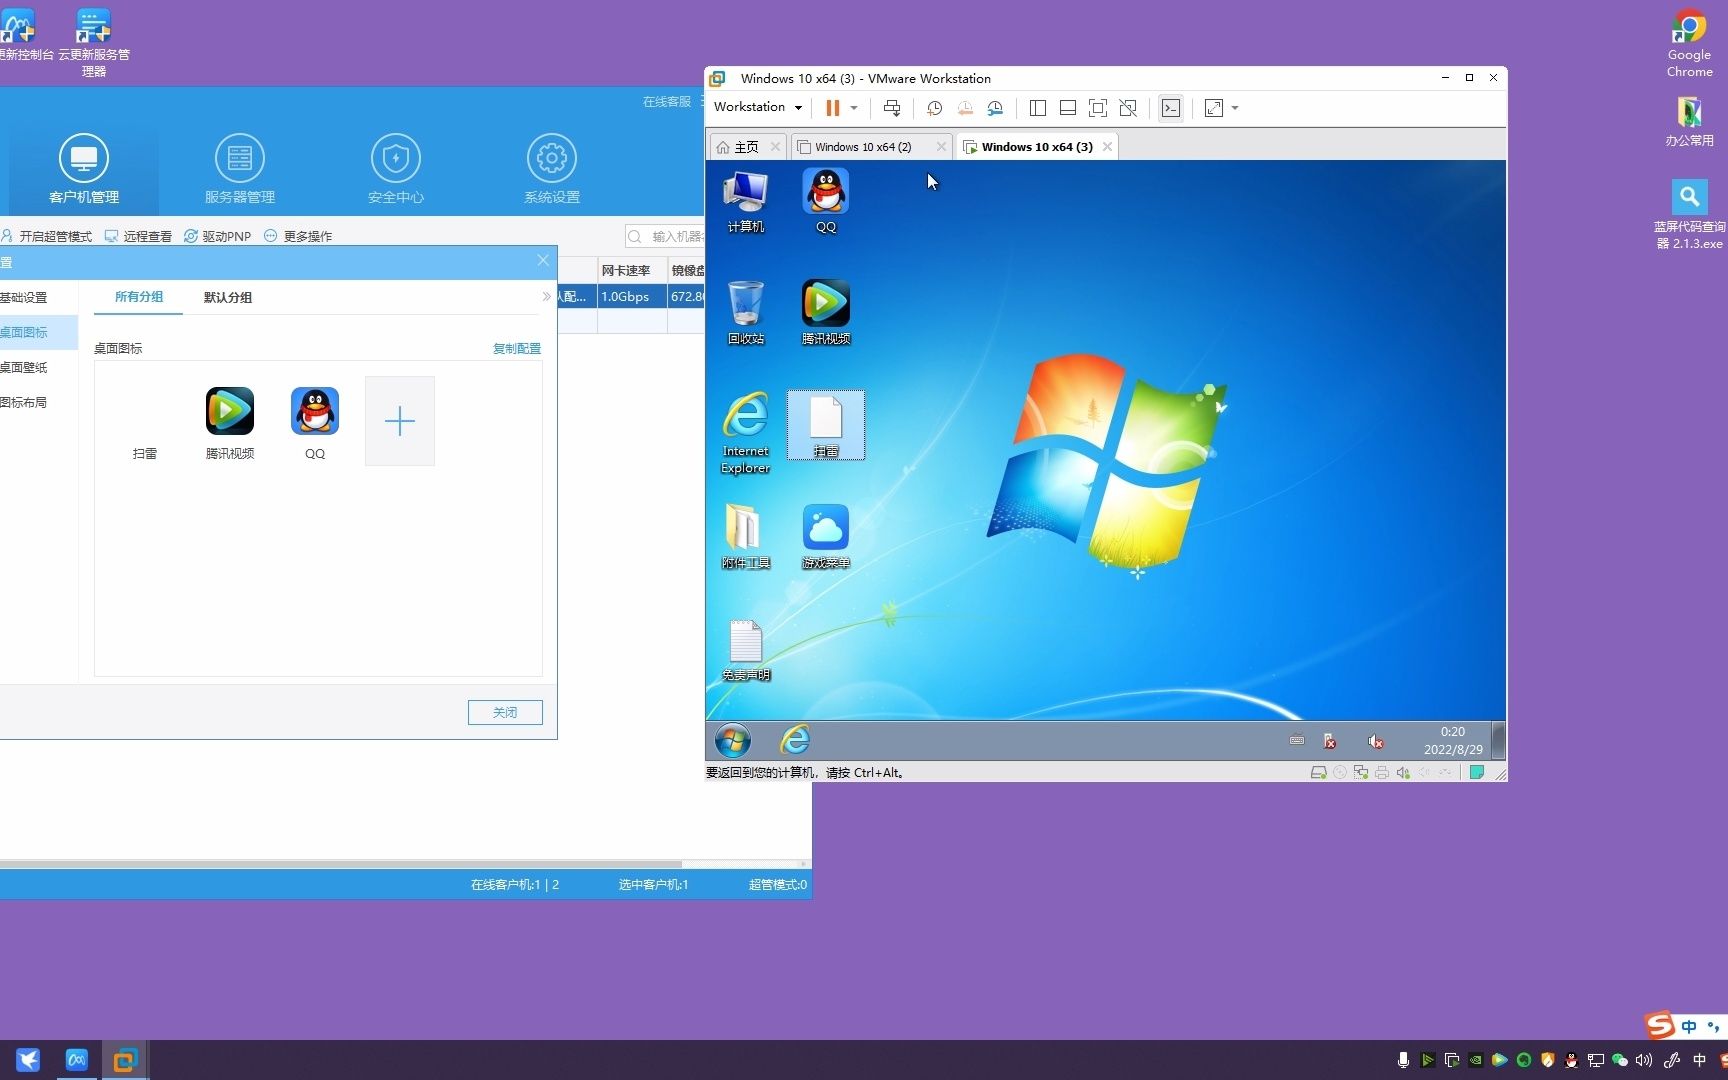Toggle the VMware console view button
The image size is (1728, 1080).
tap(1171, 108)
